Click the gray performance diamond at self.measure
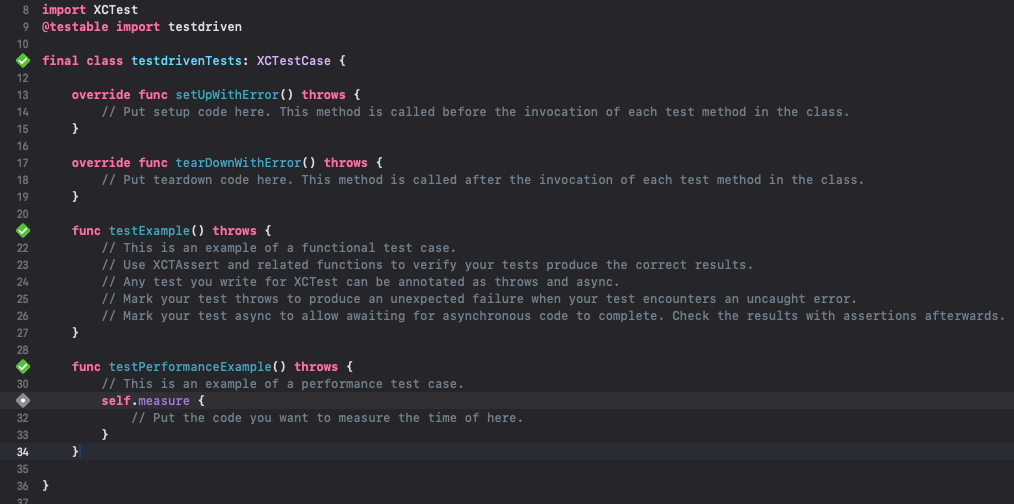 point(23,400)
